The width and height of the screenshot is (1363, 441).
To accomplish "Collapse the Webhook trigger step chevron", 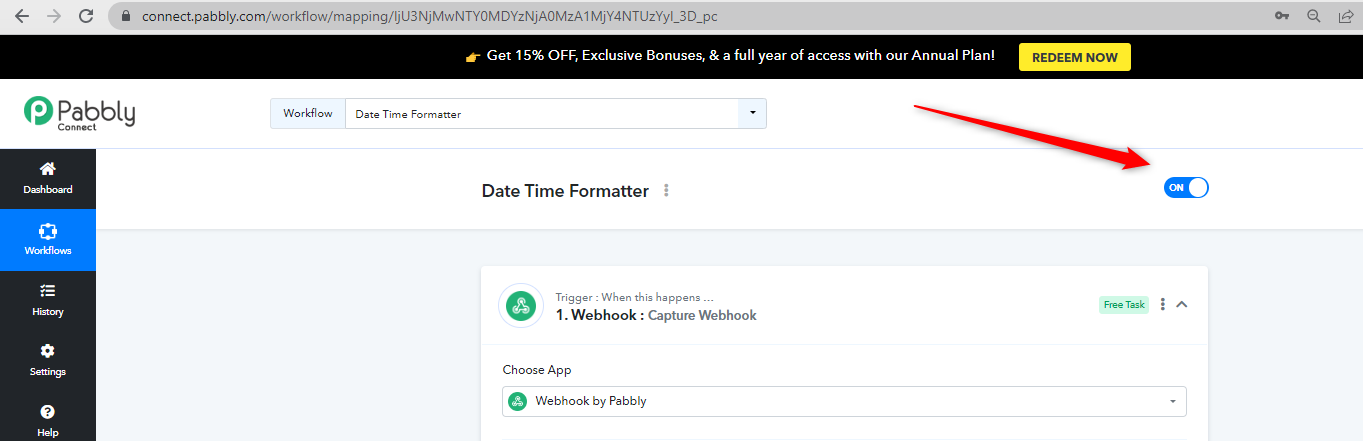I will pyautogui.click(x=1182, y=304).
